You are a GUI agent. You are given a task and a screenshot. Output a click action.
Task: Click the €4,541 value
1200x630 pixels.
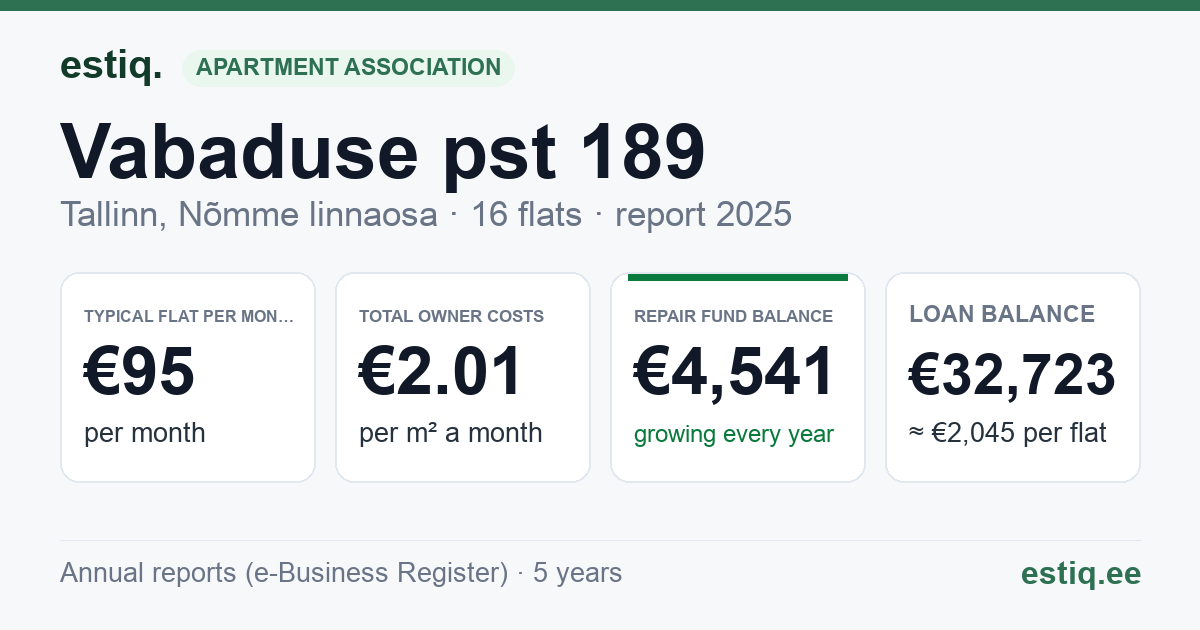click(734, 372)
